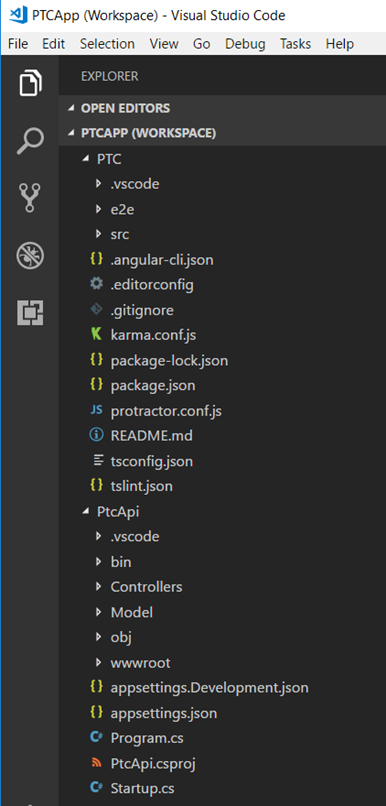Open package.json file

(x=153, y=386)
